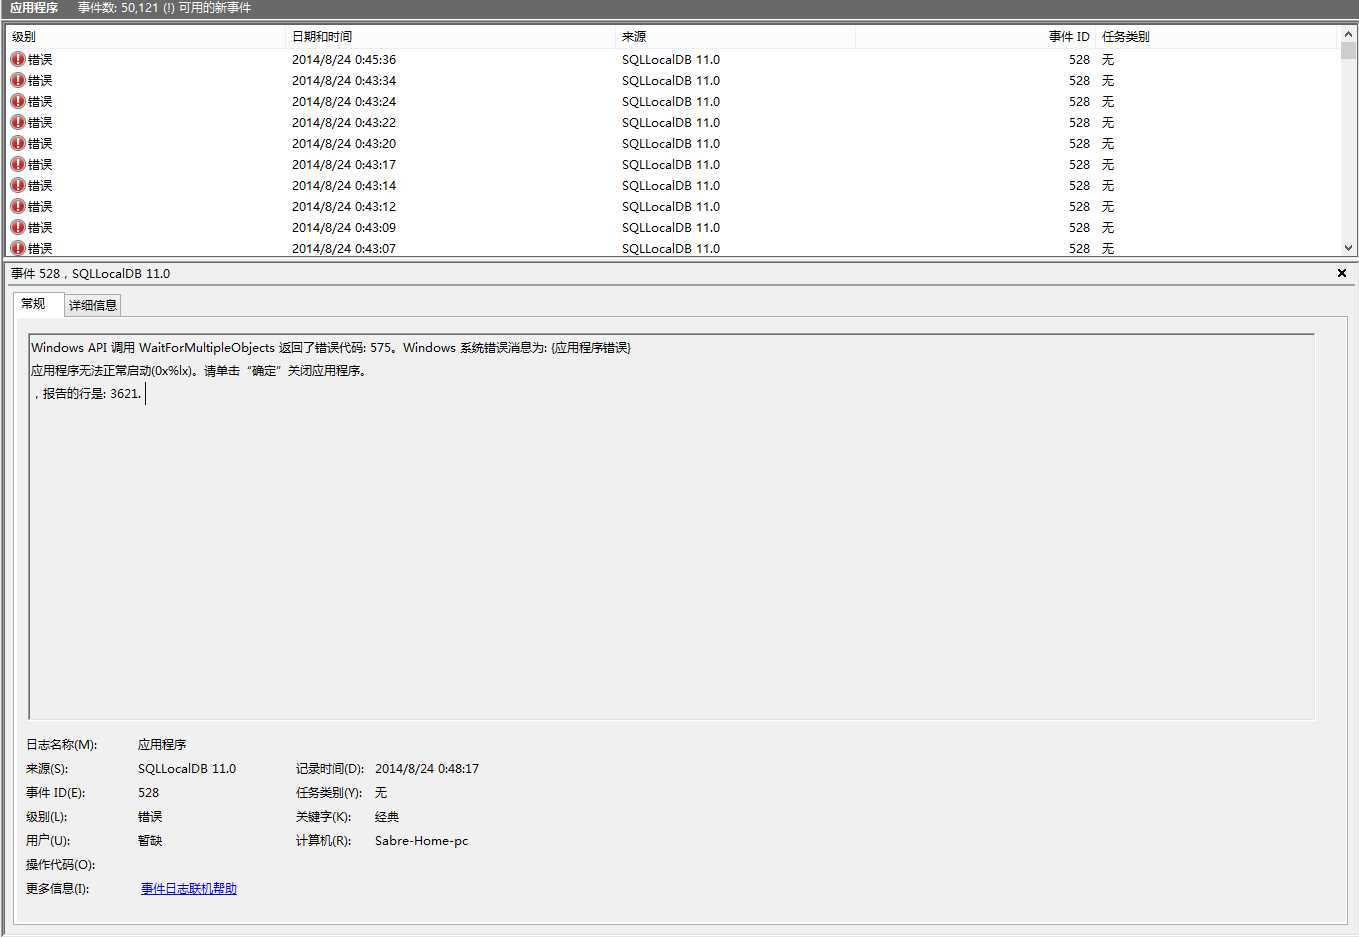Screen dimensions: 1359x937
Task: Click error icon of 0:43:24 event
Action: click(17, 101)
